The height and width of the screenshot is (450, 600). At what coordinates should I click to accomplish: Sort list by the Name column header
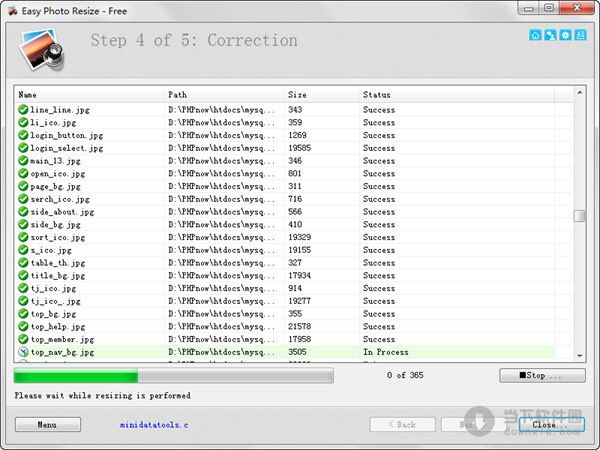[x=89, y=94]
